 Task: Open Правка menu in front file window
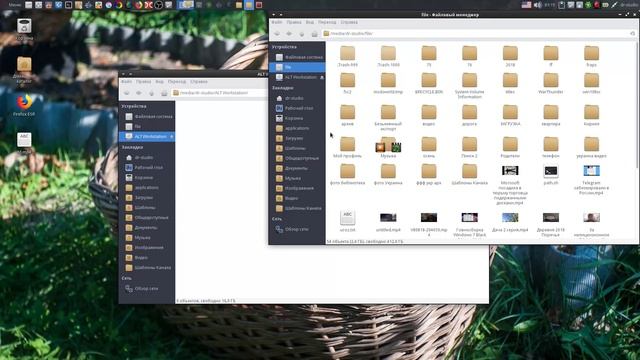pos(294,22)
